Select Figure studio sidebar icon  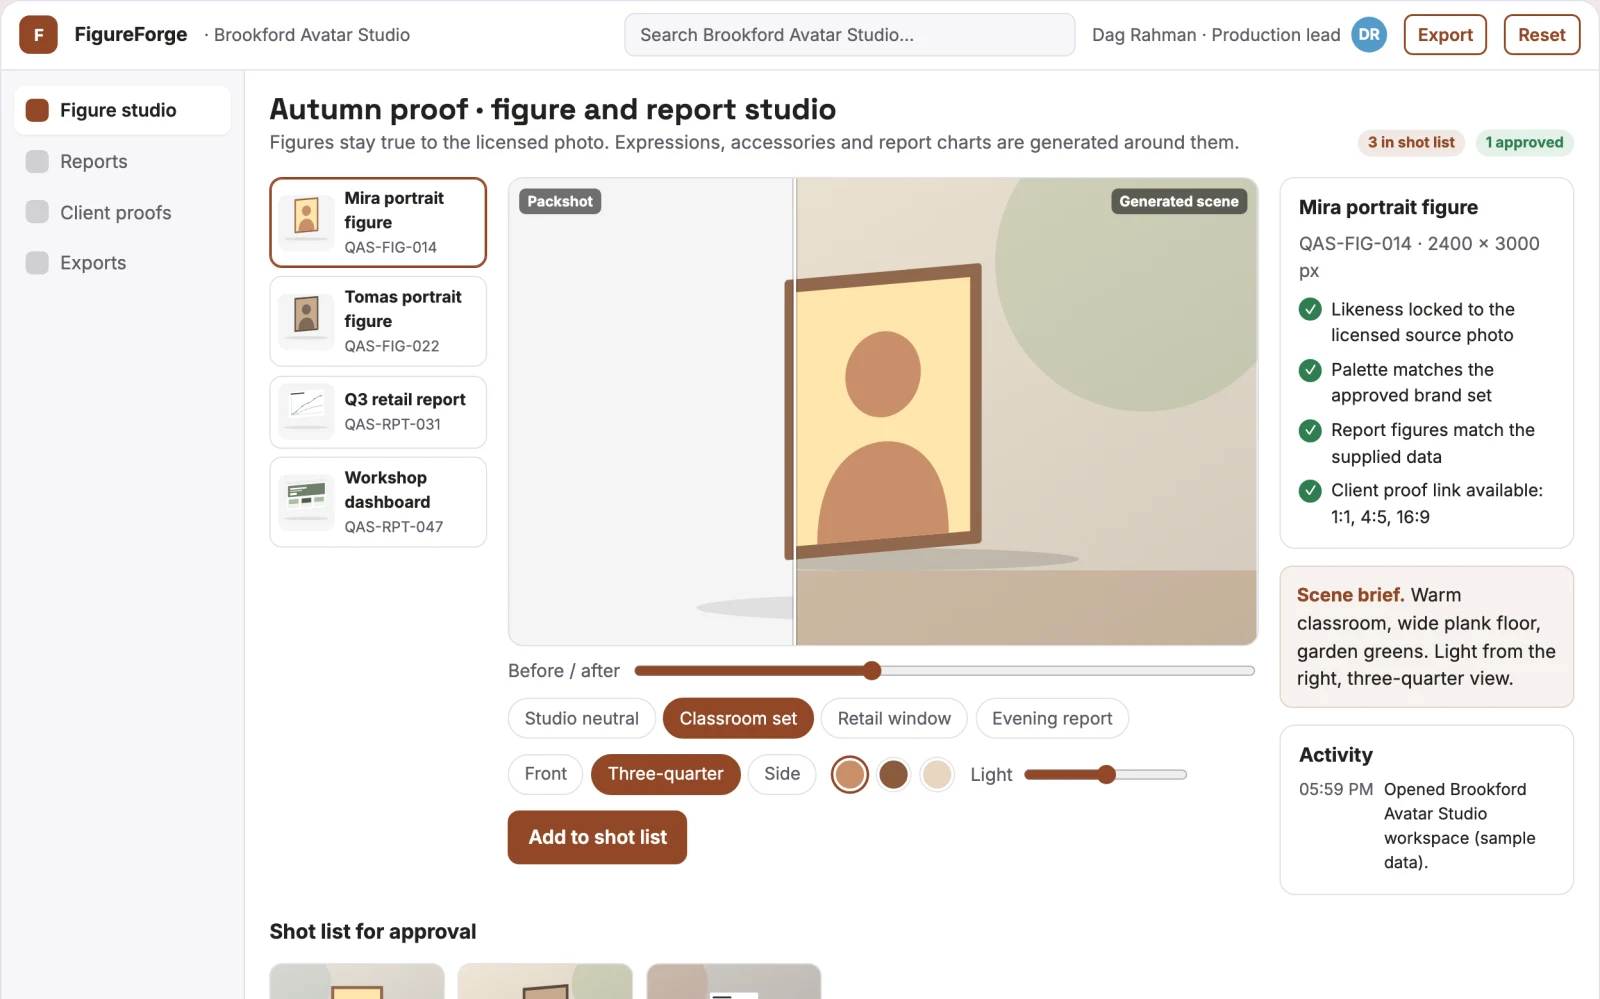click(x=37, y=110)
